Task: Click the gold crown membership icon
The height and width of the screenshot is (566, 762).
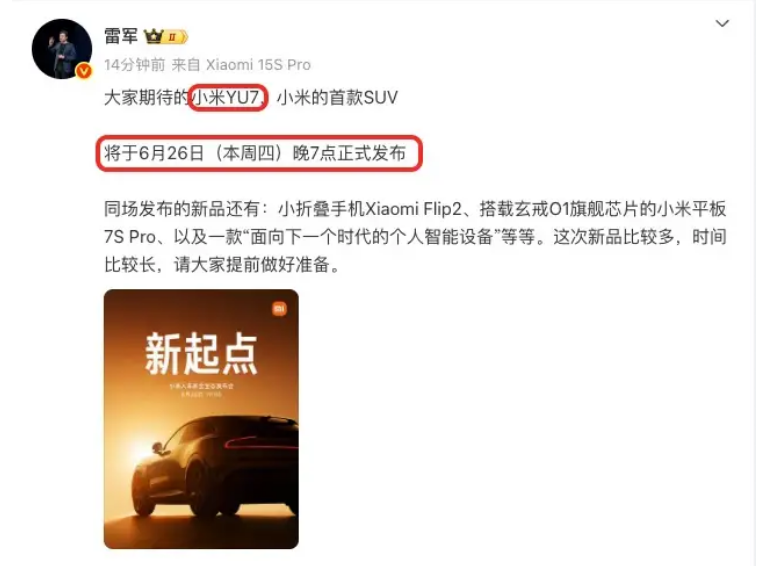Action: (154, 36)
